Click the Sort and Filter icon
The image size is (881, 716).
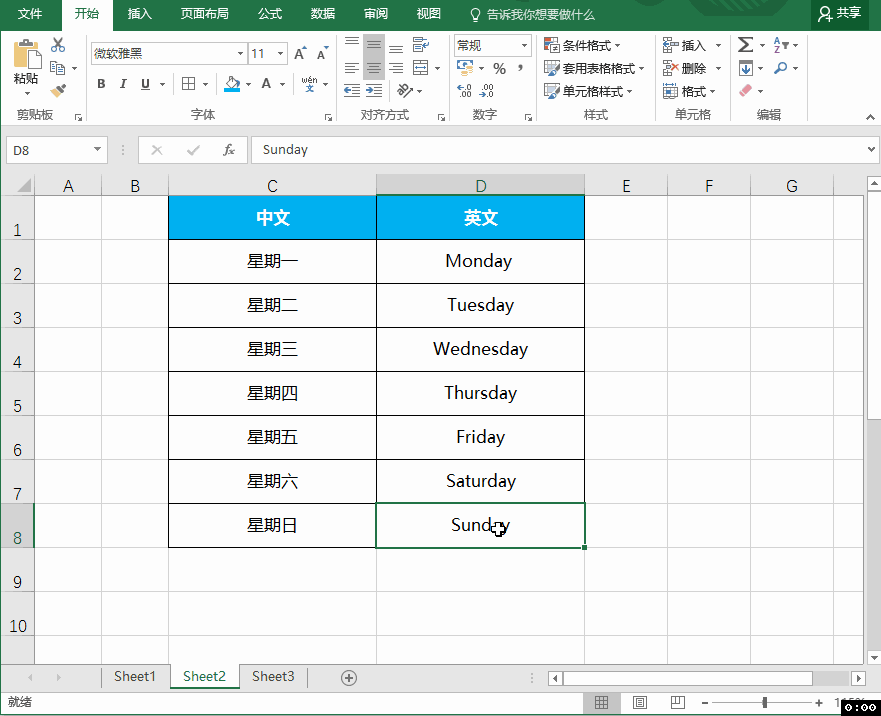pyautogui.click(x=782, y=44)
